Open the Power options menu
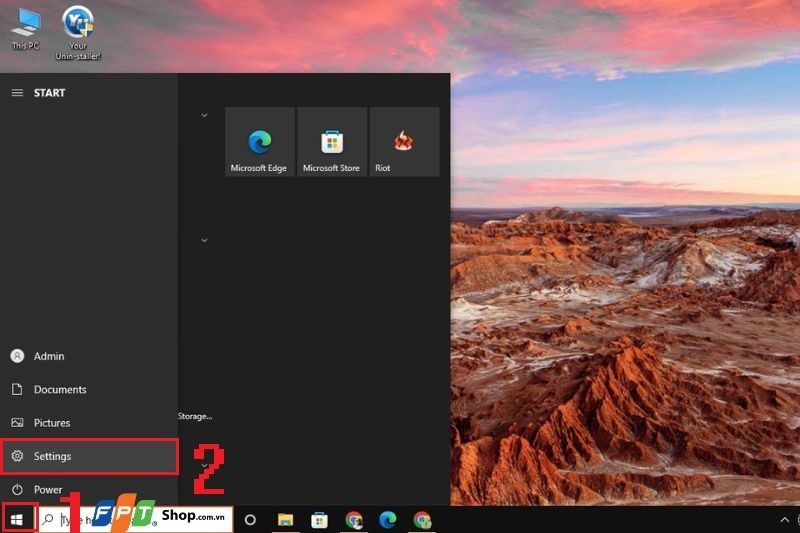Image resolution: width=800 pixels, height=533 pixels. tap(89, 490)
